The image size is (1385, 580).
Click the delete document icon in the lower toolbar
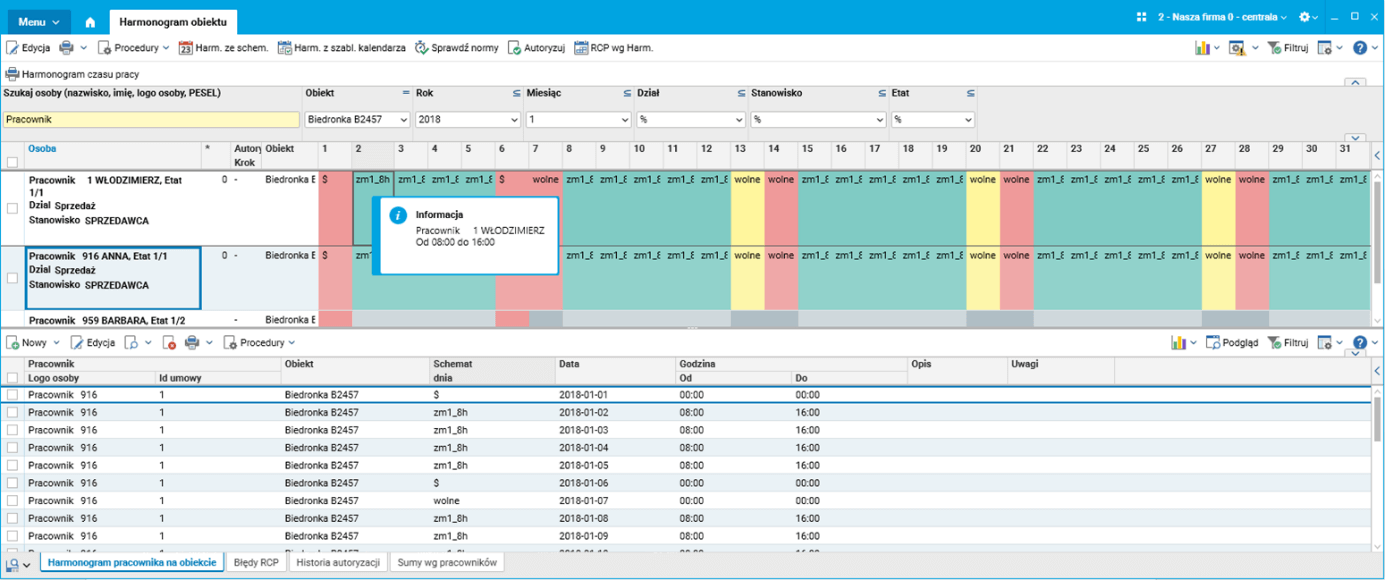point(169,342)
